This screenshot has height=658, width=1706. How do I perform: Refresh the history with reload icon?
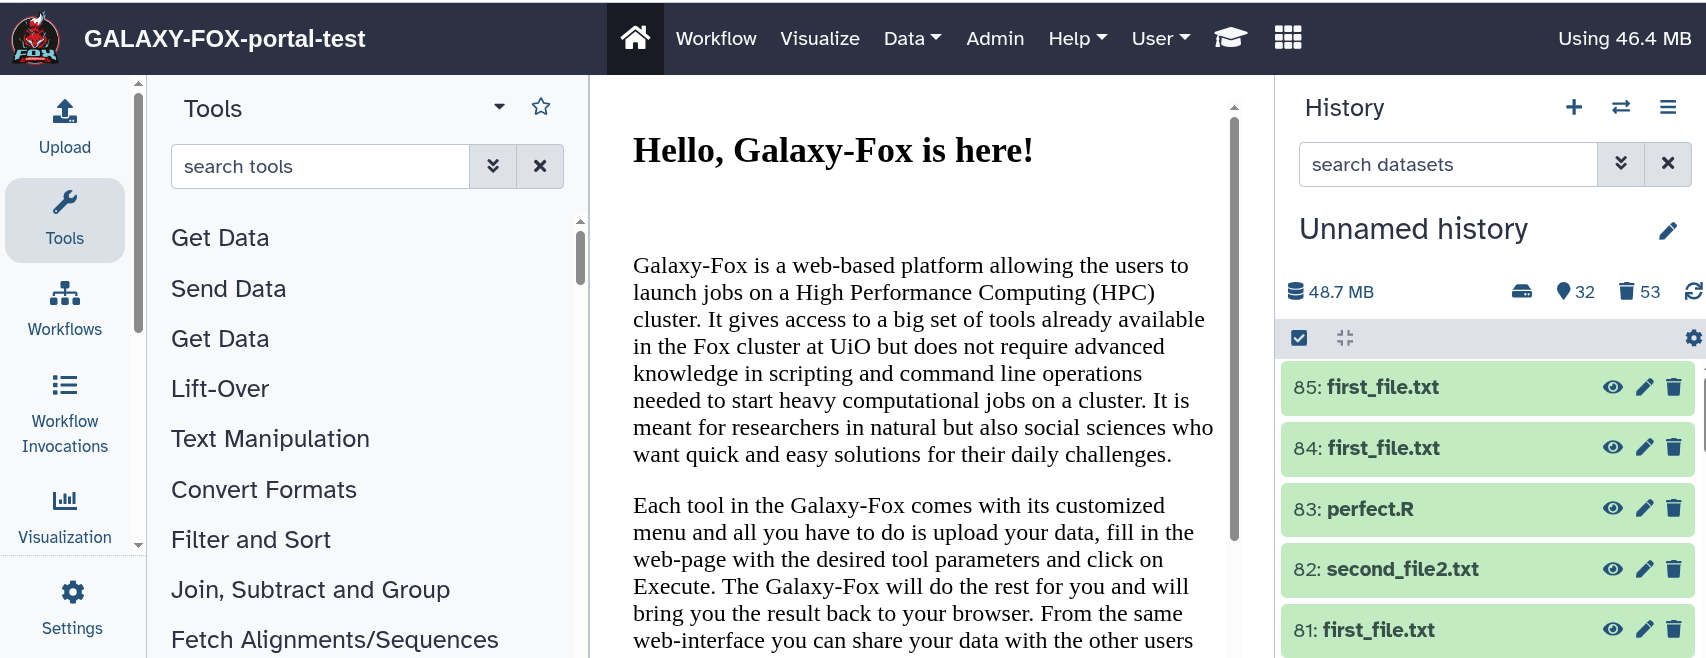tap(1693, 291)
